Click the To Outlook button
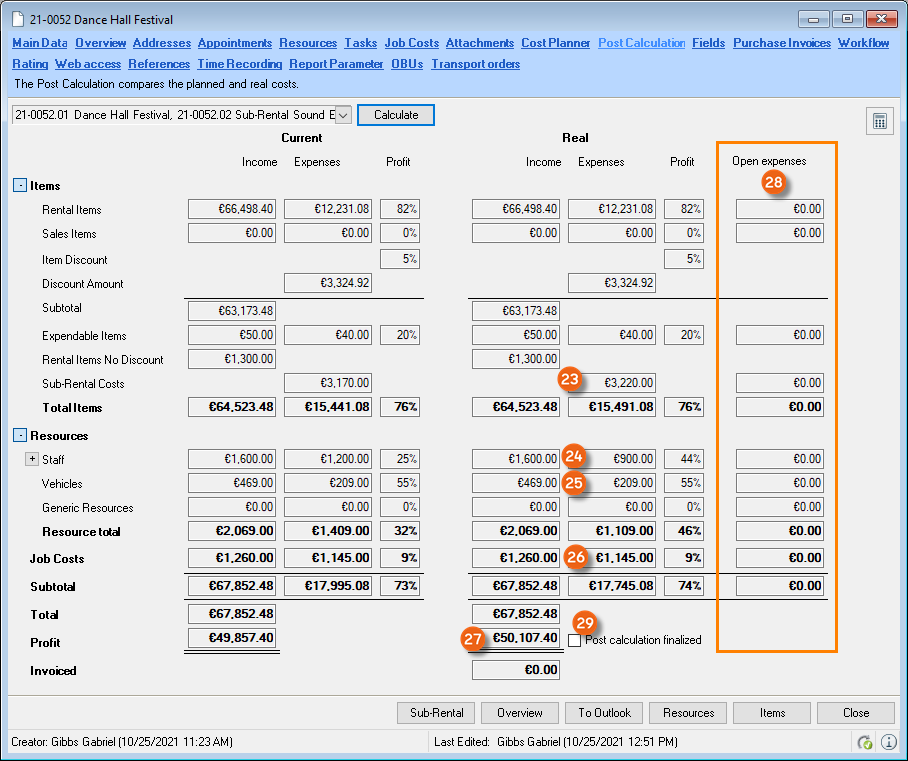908x761 pixels. (604, 713)
